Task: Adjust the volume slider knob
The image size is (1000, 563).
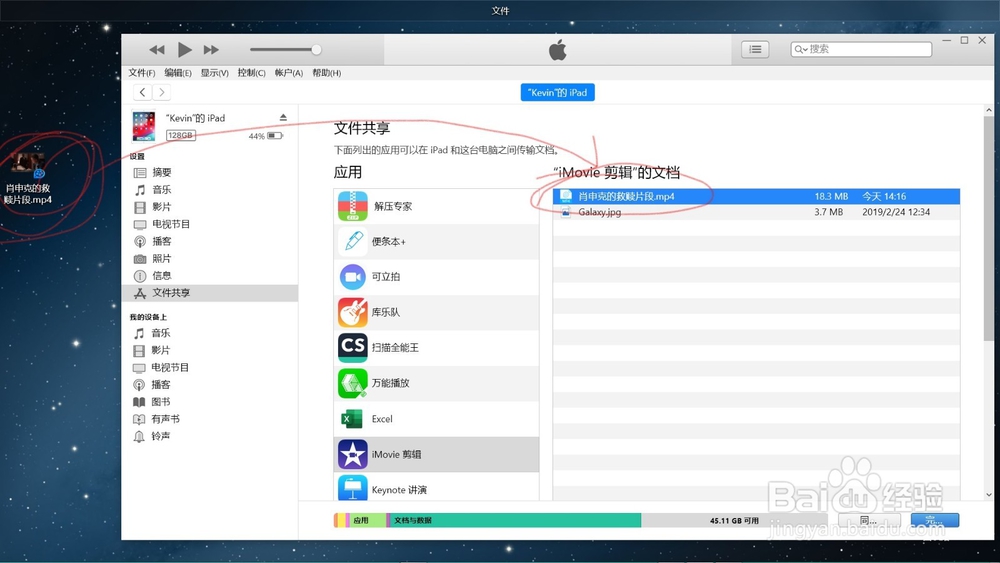Action: coord(316,49)
